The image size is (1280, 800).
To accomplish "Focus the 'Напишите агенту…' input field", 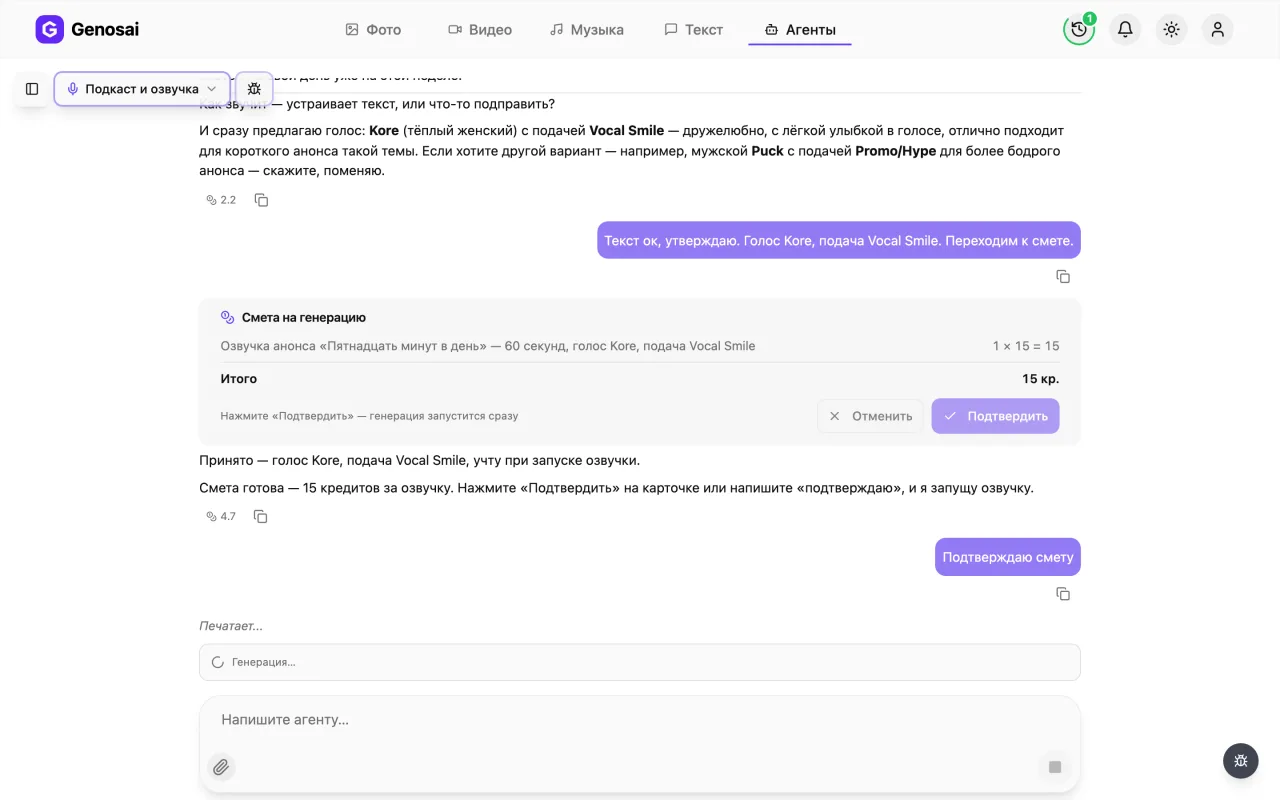I will coord(640,720).
